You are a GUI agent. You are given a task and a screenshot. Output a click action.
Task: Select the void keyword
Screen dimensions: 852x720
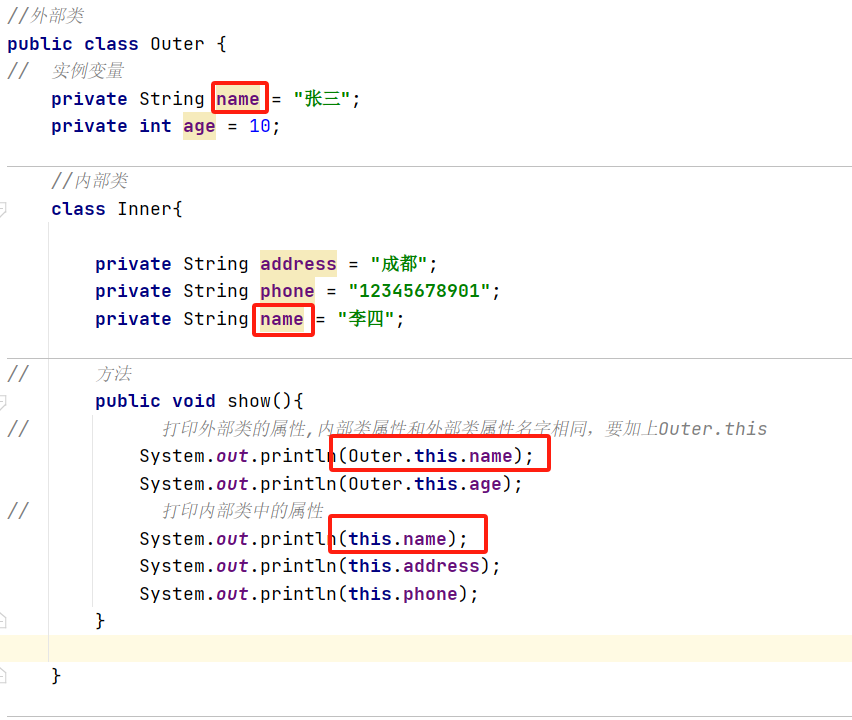click(193, 401)
